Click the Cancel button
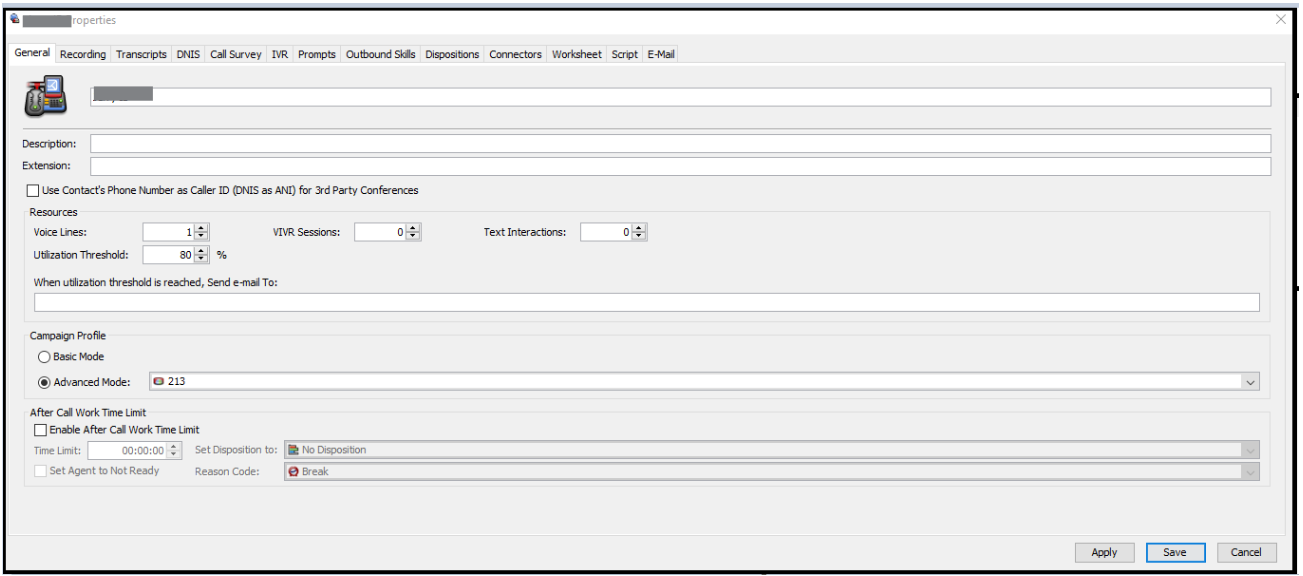This screenshot has height=576, width=1303. (1246, 552)
